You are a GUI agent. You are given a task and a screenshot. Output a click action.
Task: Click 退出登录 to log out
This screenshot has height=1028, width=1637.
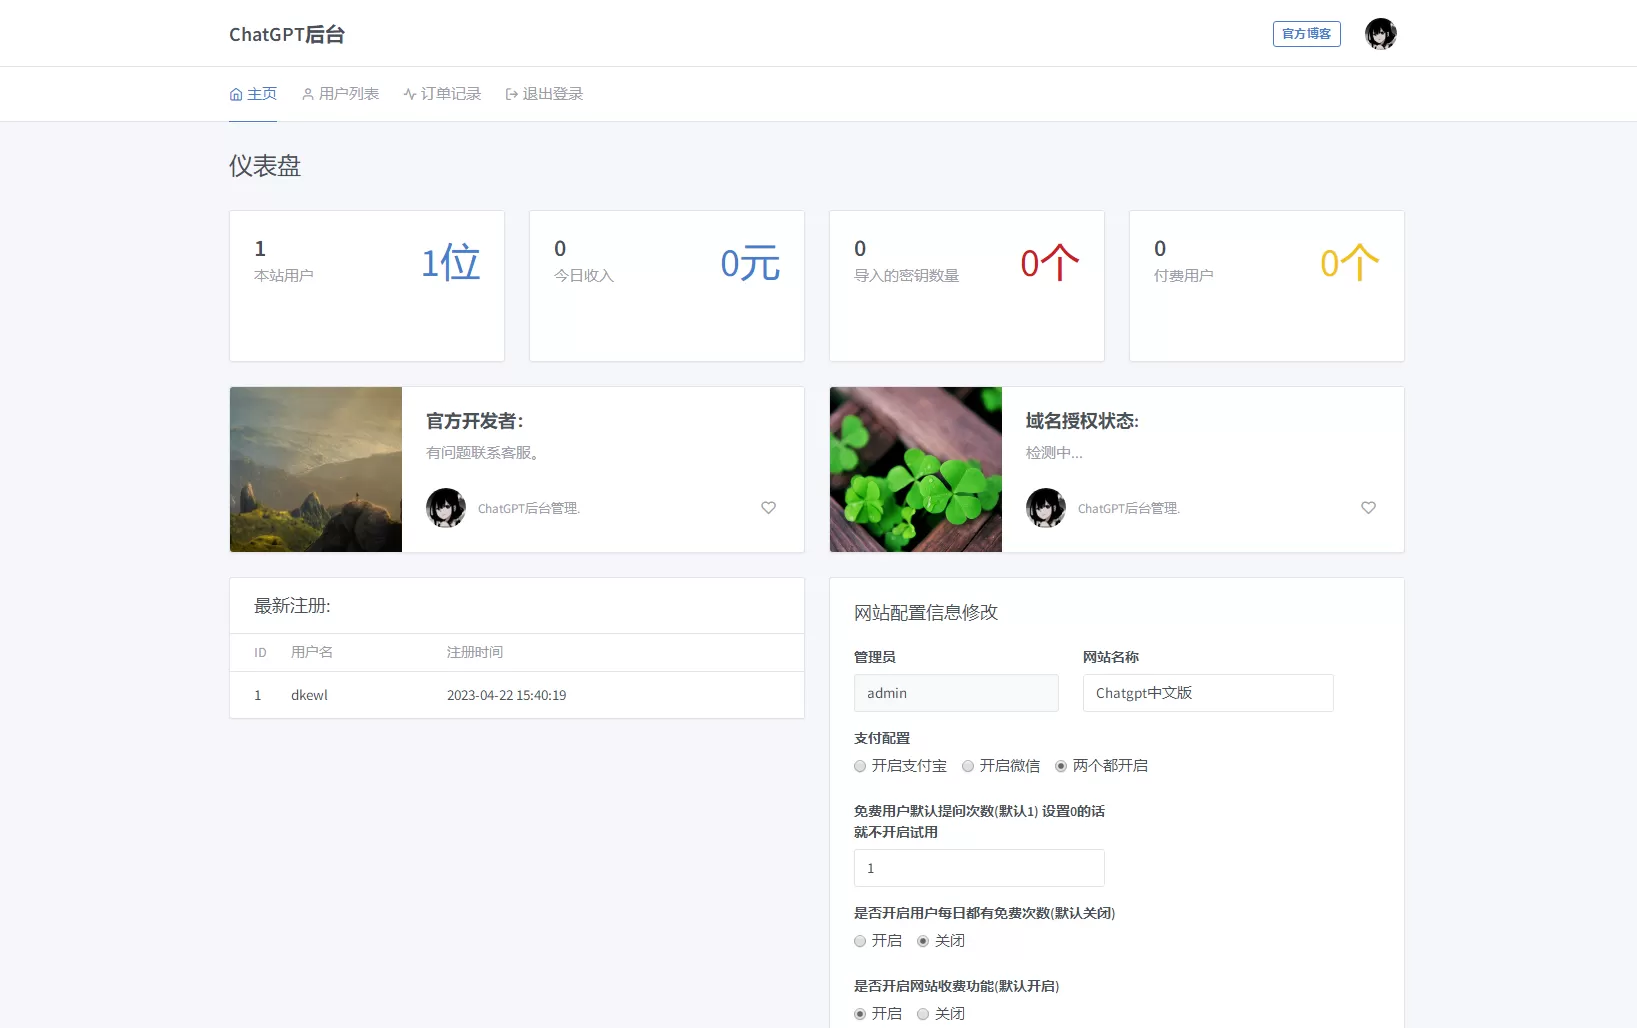[x=551, y=93]
